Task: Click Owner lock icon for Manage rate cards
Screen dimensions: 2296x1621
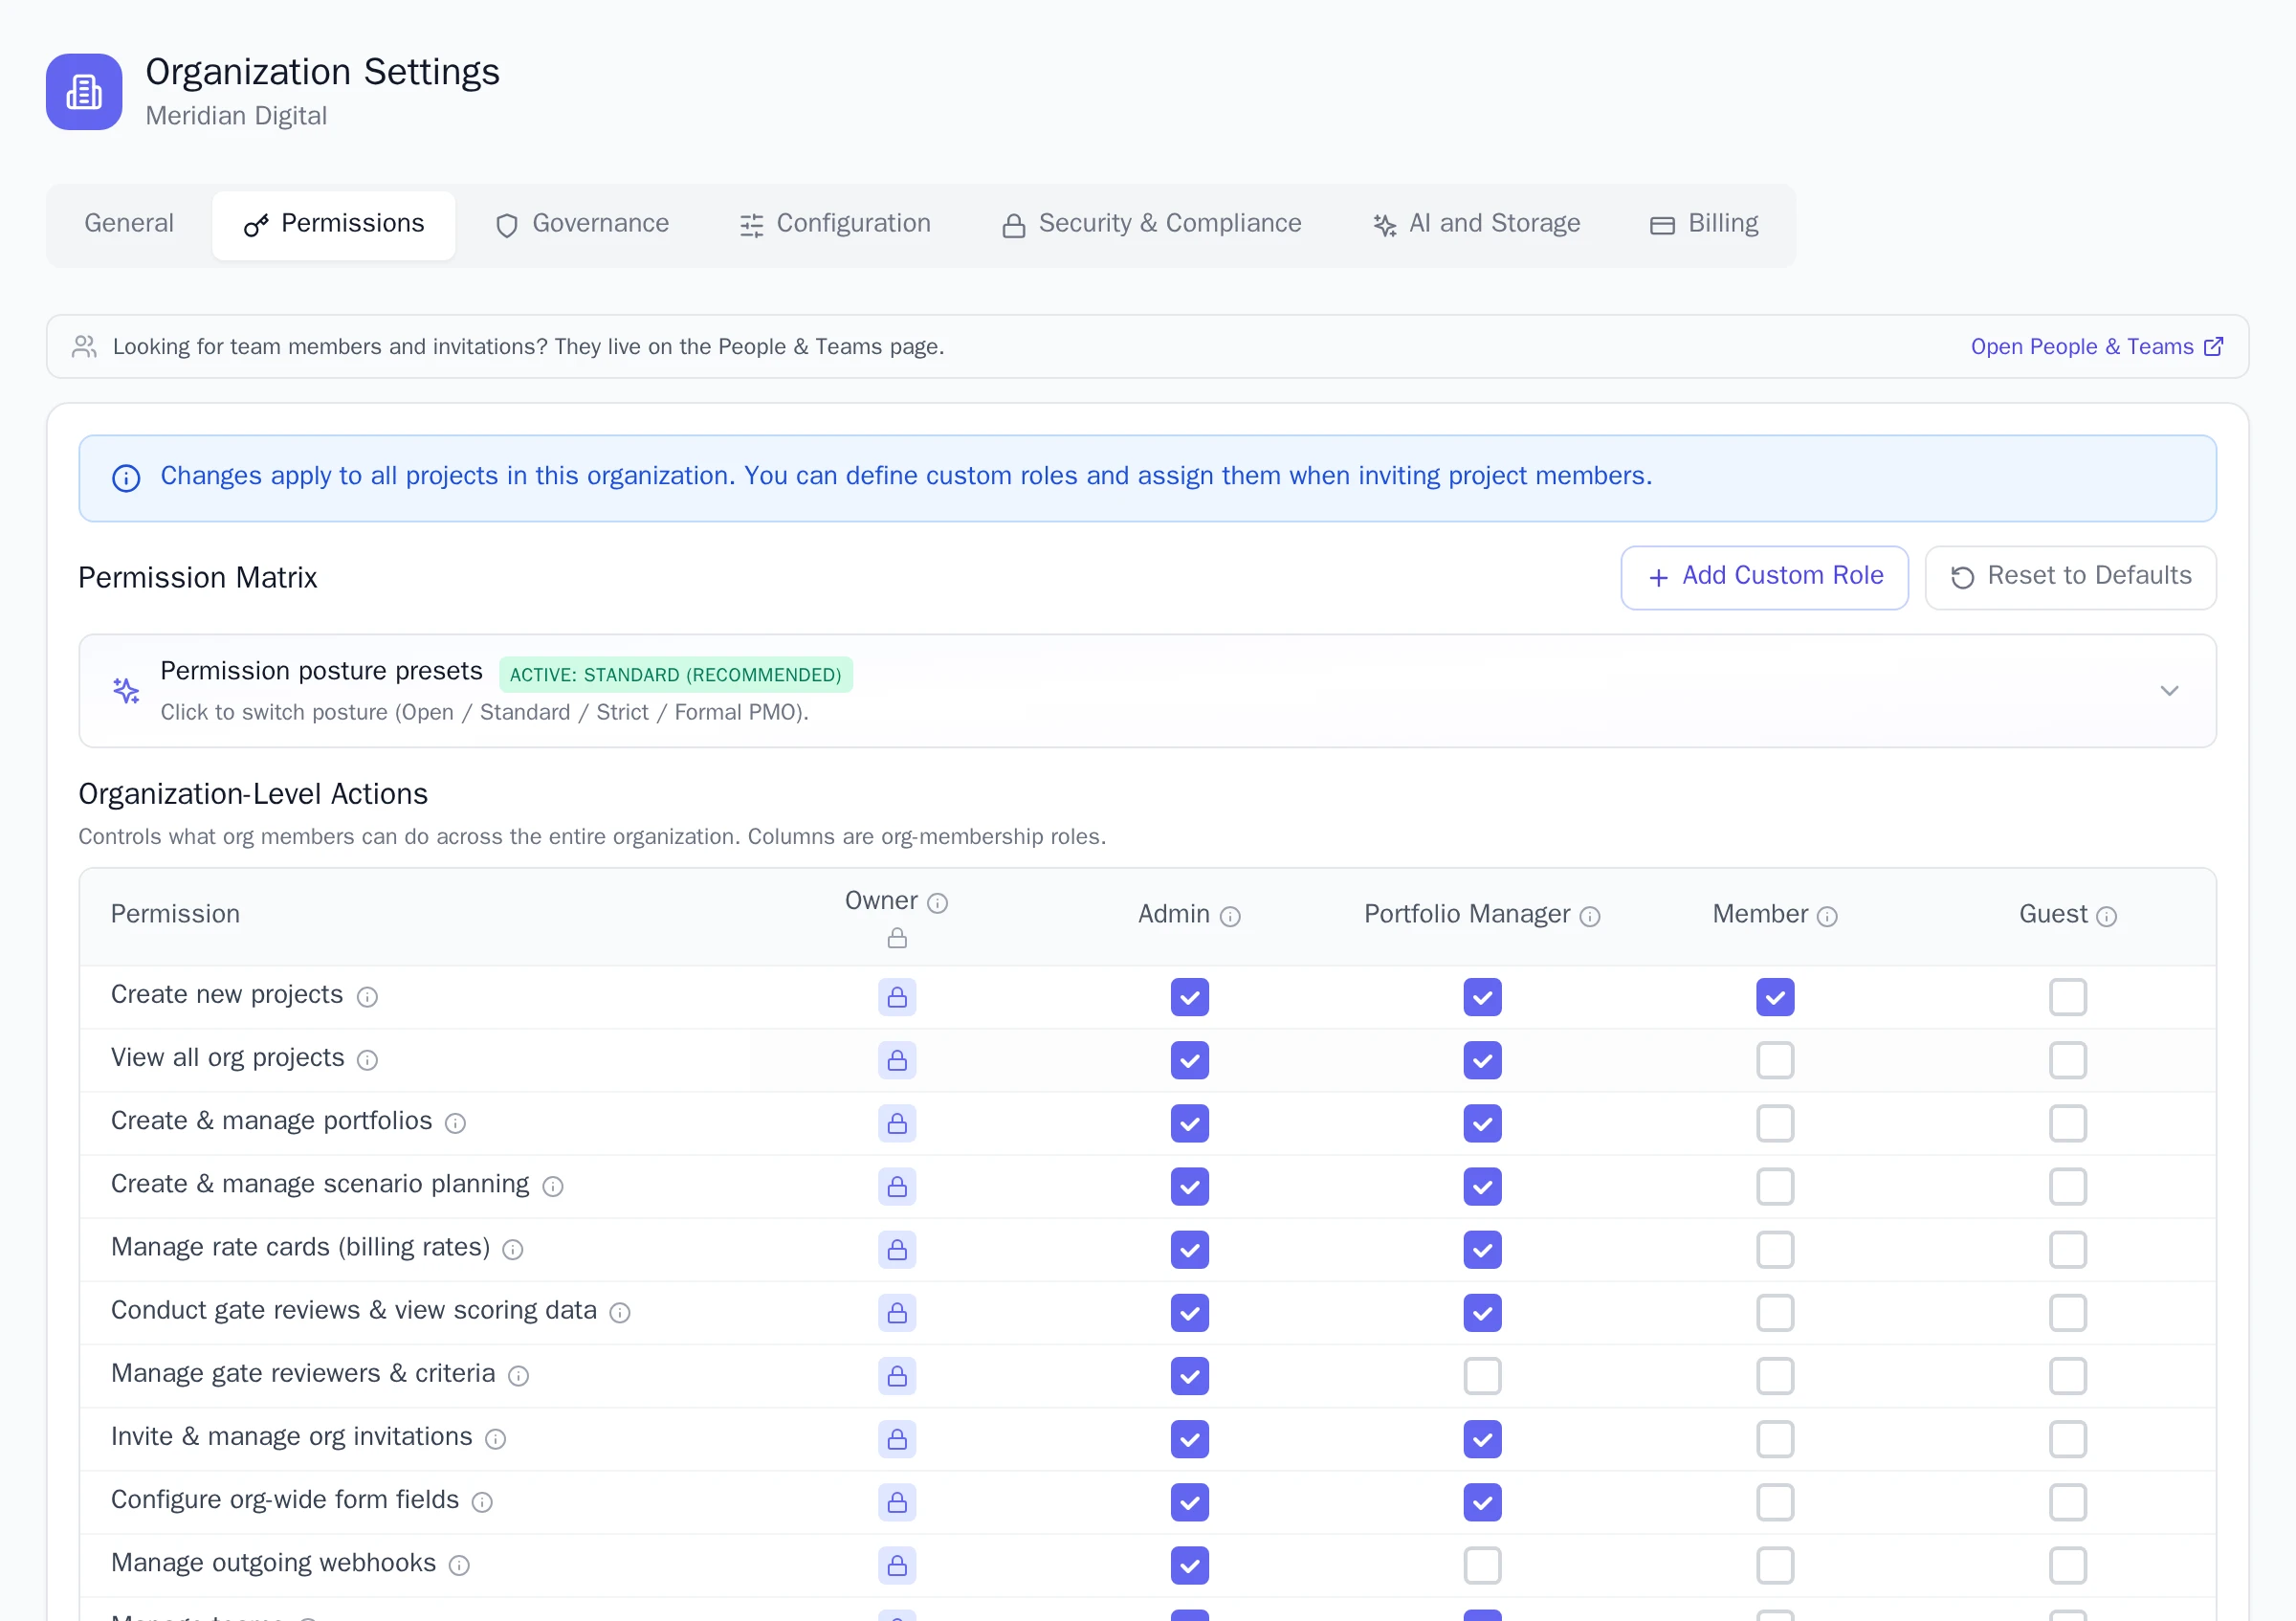Action: click(x=897, y=1249)
